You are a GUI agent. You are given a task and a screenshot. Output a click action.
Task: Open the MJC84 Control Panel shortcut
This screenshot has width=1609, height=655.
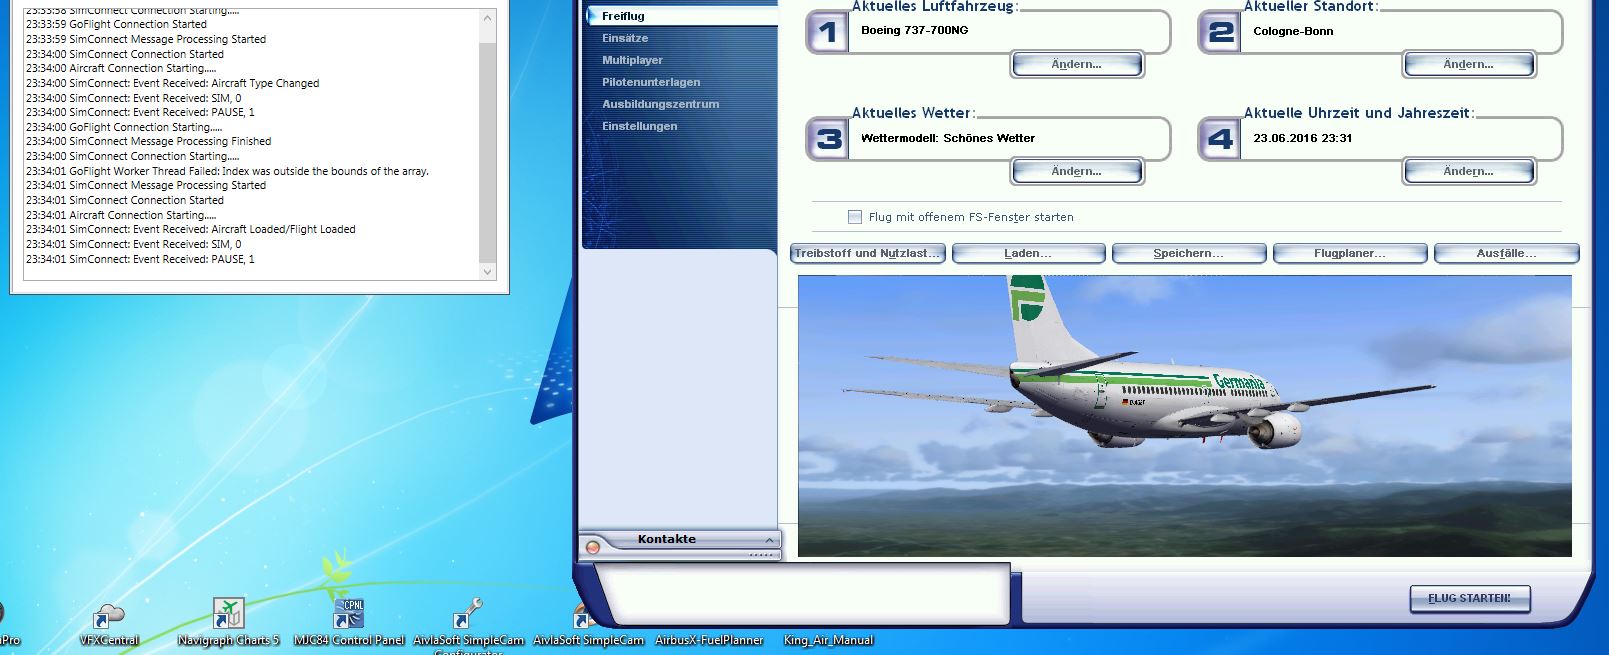(349, 614)
